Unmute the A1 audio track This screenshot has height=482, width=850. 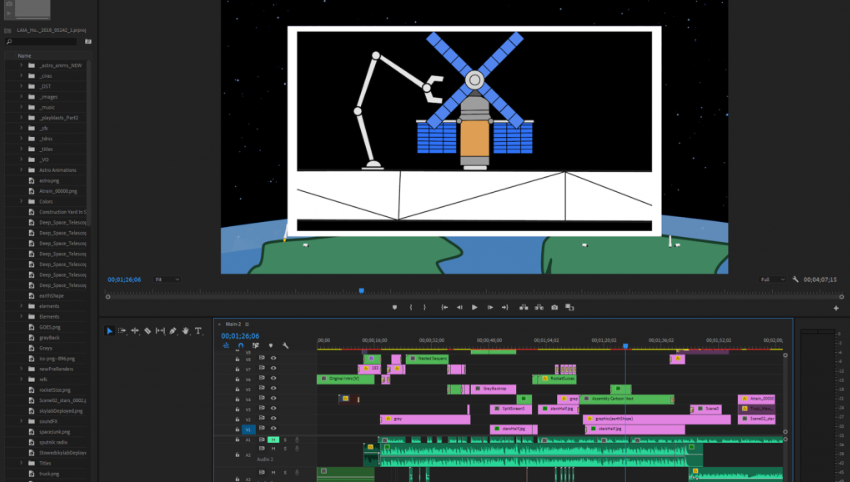(x=273, y=440)
